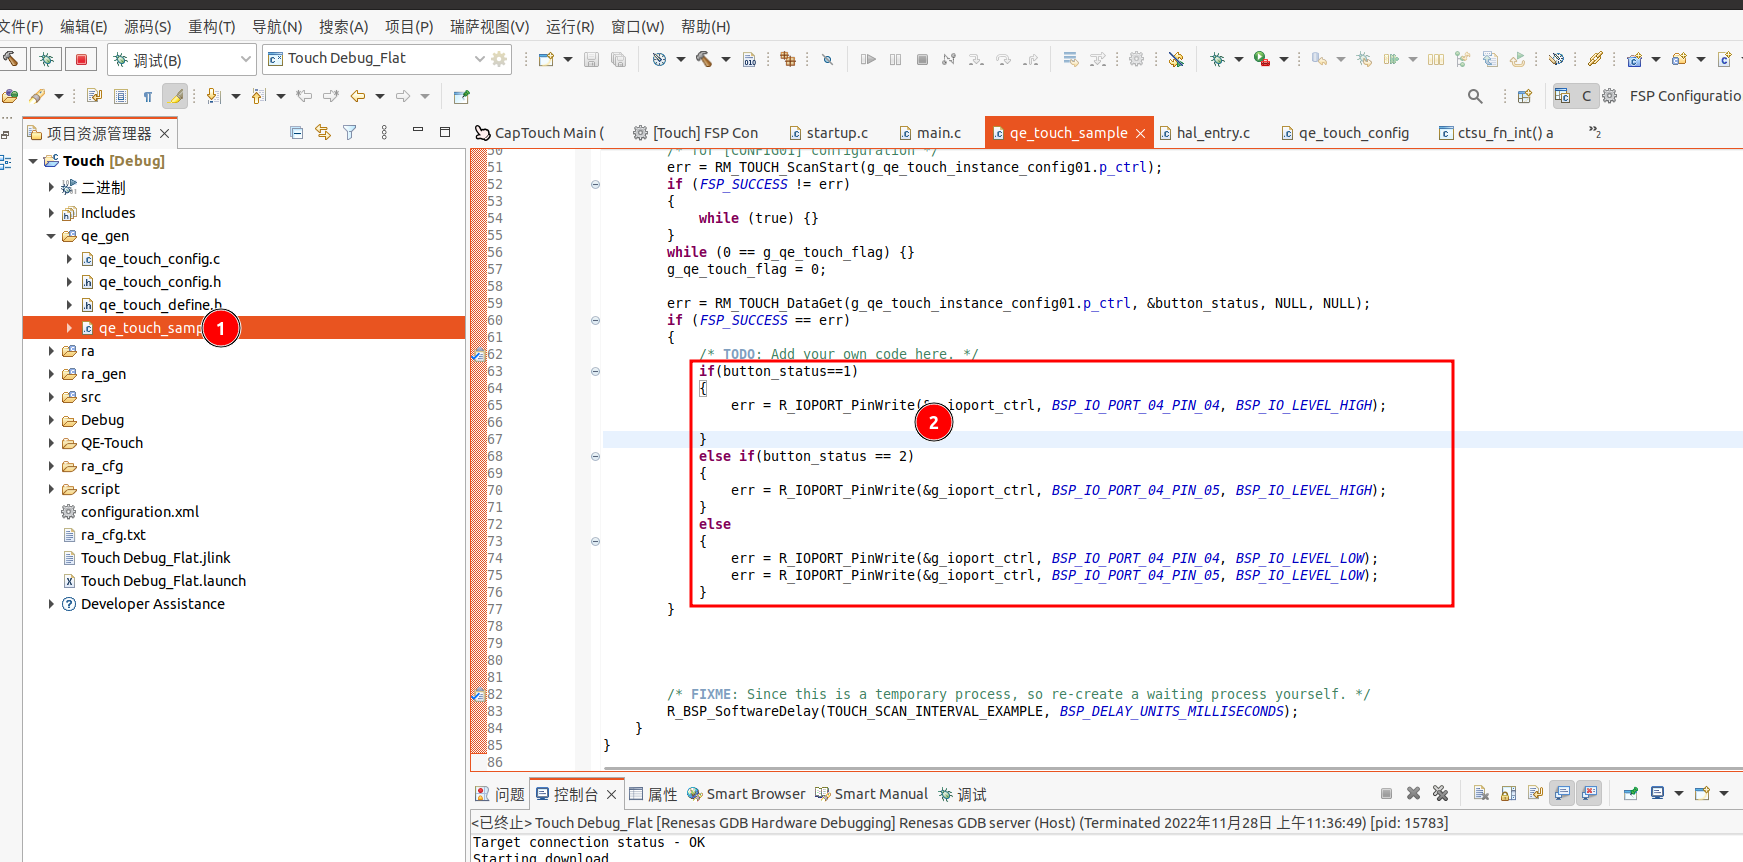This screenshot has width=1743, height=862.
Task: Click the filter funnel icon in project explorer
Action: (x=350, y=132)
